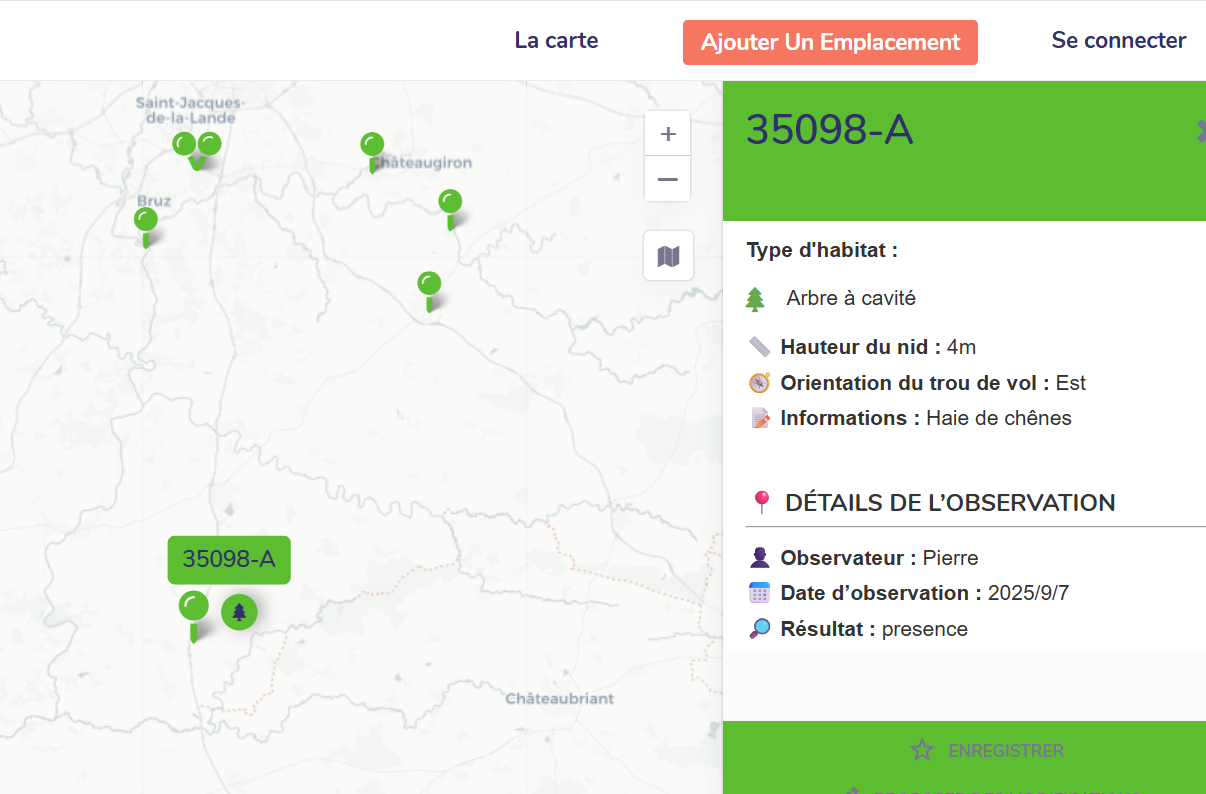Click the compass icon beside Orientation du trou
This screenshot has height=794, width=1206.
[760, 383]
